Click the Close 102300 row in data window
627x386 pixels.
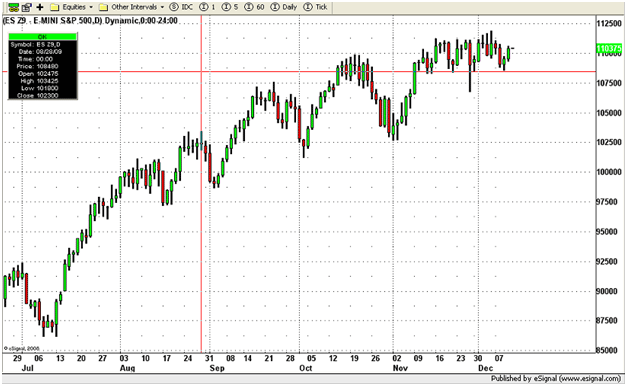pyautogui.click(x=38, y=96)
